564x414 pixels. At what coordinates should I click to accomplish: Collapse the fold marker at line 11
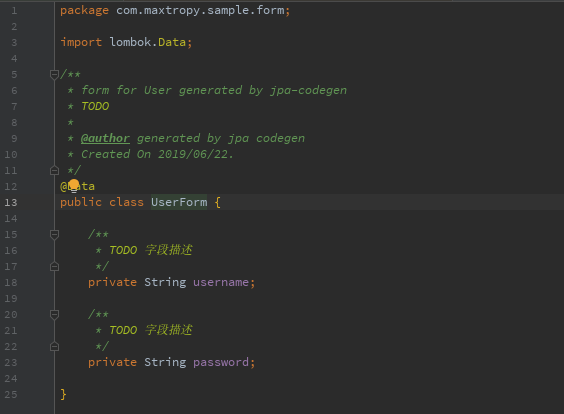[54, 170]
